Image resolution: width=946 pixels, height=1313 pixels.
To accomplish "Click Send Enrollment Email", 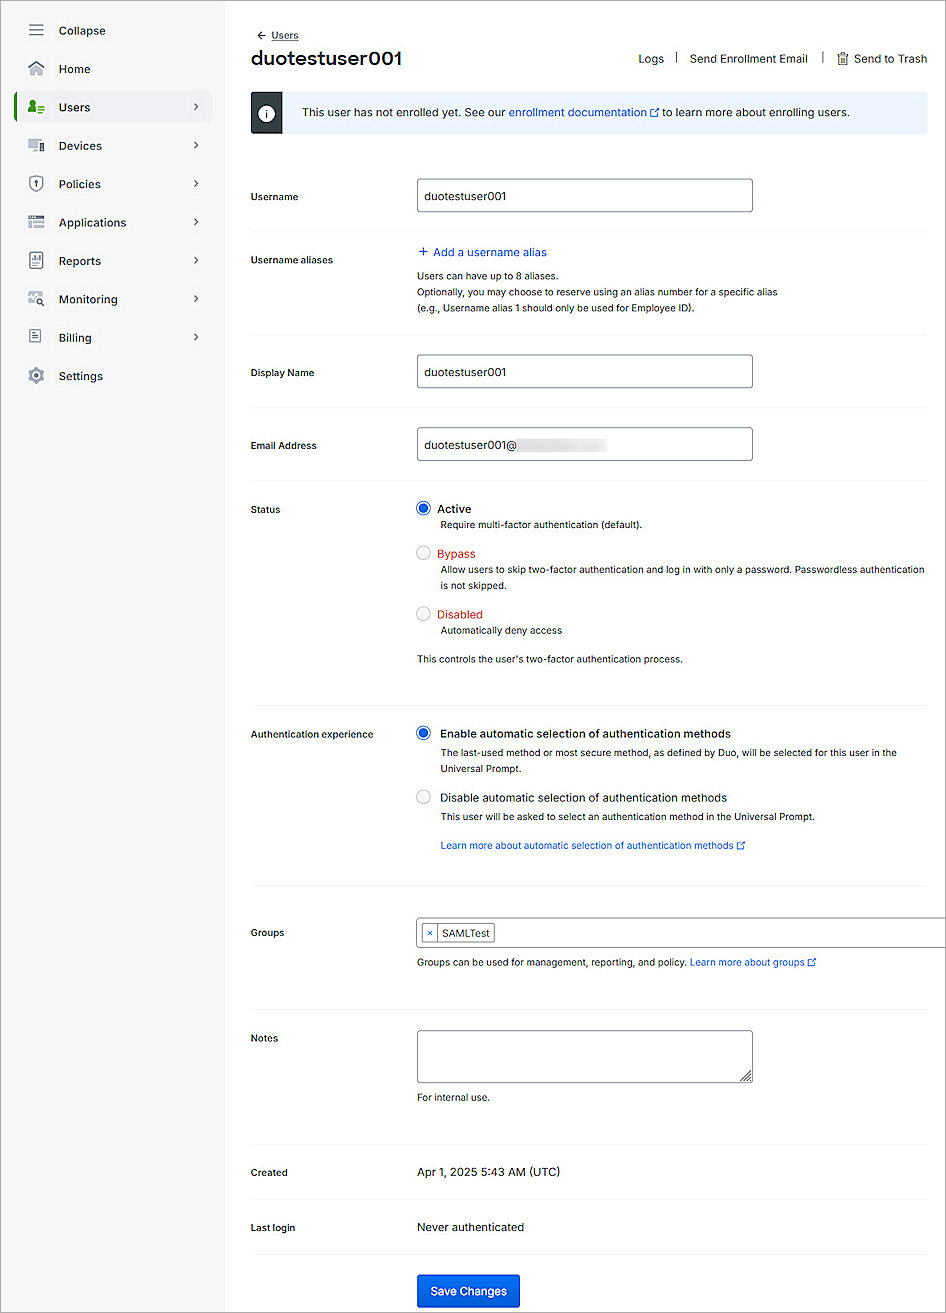I will [748, 59].
